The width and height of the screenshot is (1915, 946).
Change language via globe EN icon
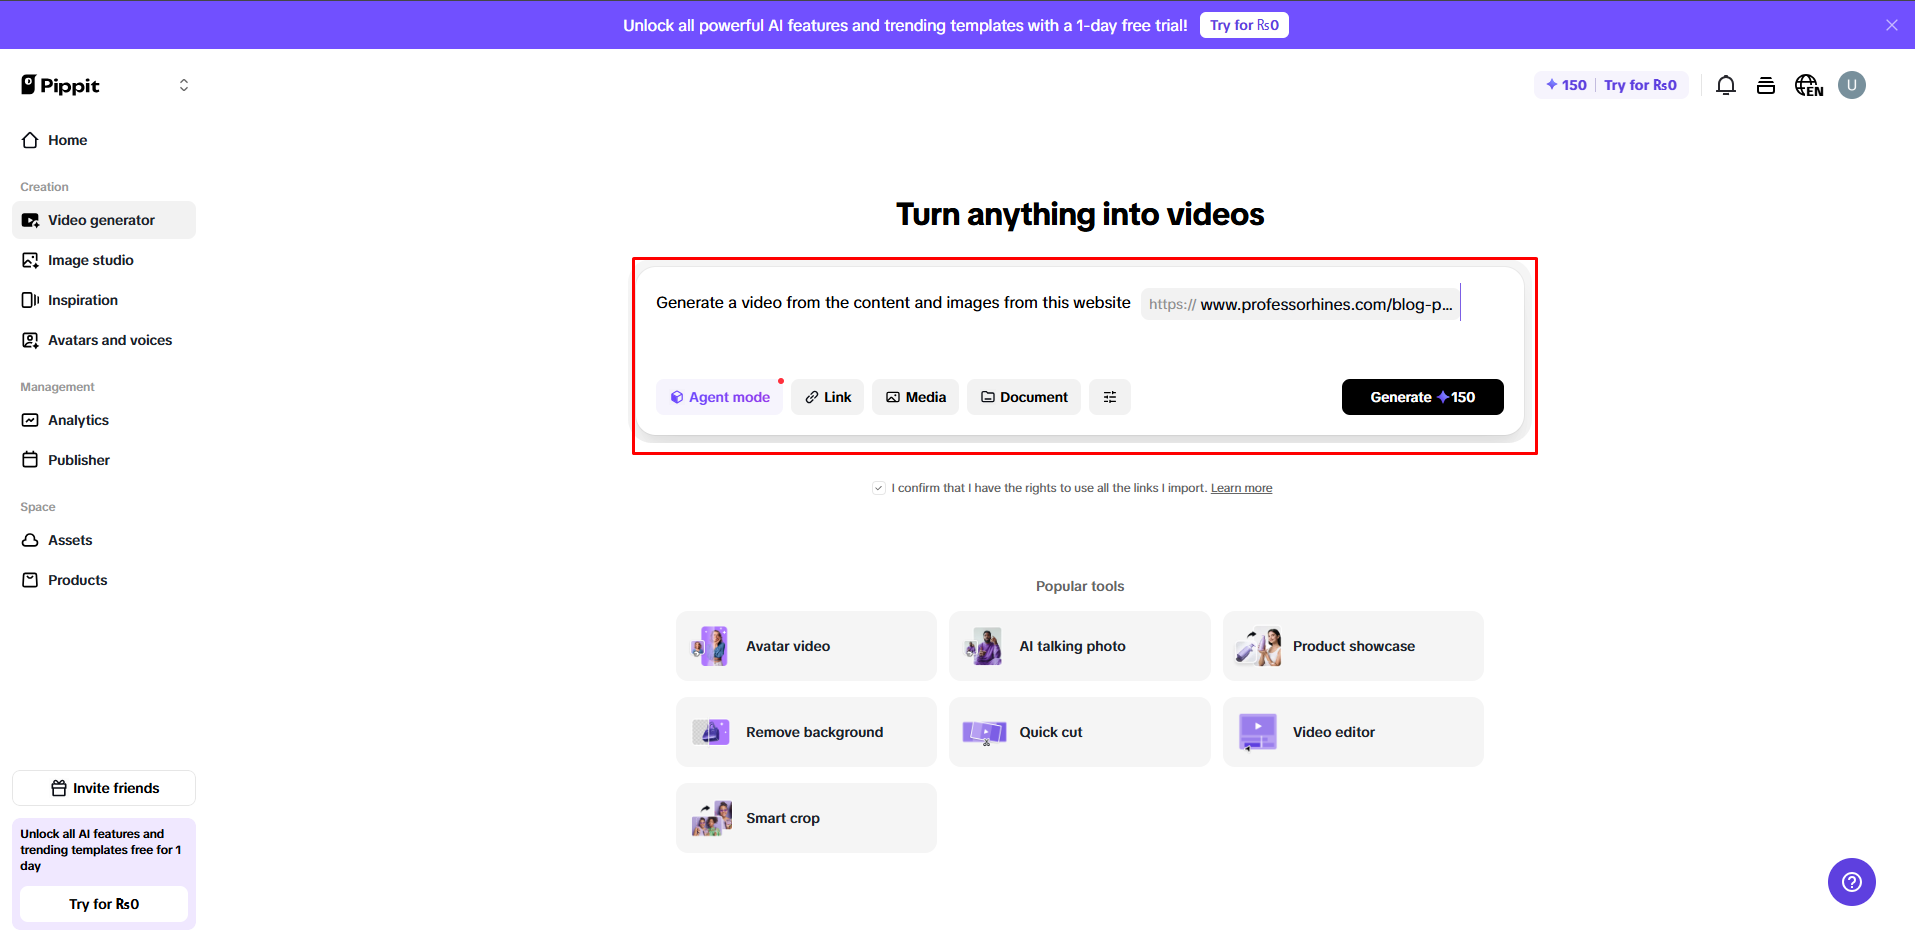click(1809, 85)
